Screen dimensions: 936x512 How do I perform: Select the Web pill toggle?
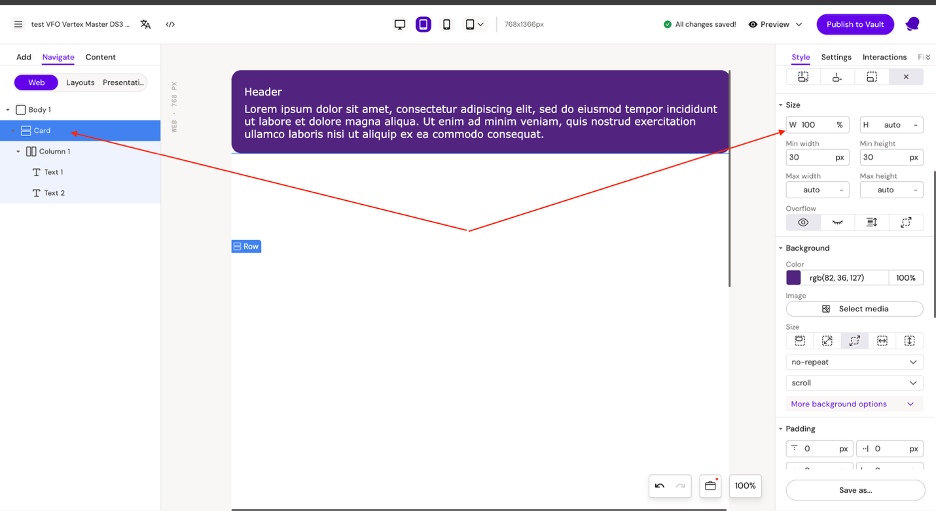[x=36, y=83]
